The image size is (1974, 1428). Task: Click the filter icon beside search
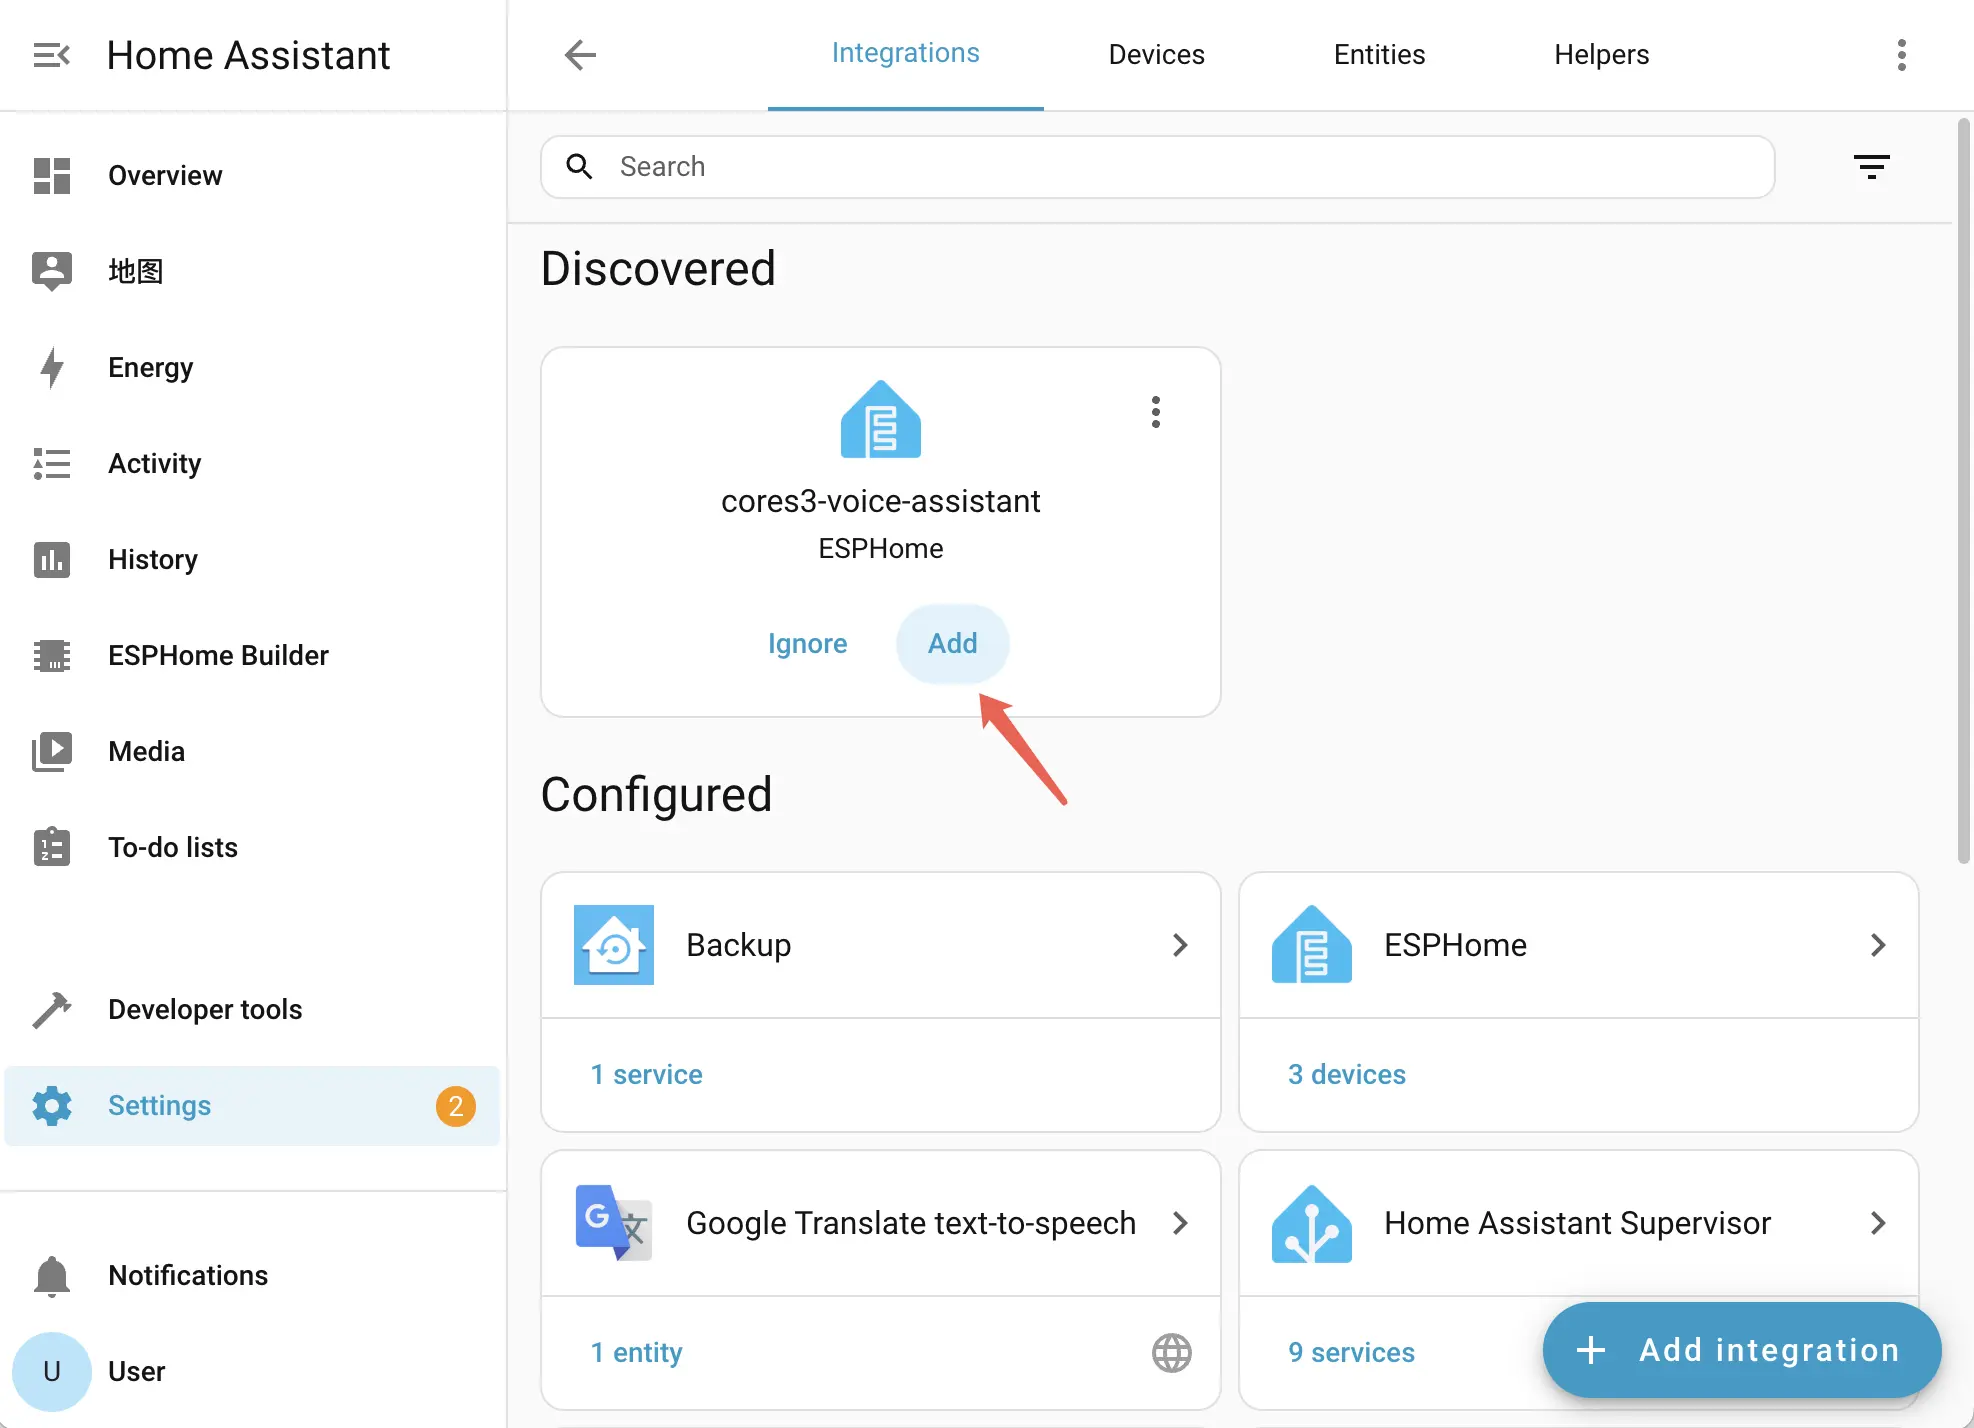tap(1871, 167)
